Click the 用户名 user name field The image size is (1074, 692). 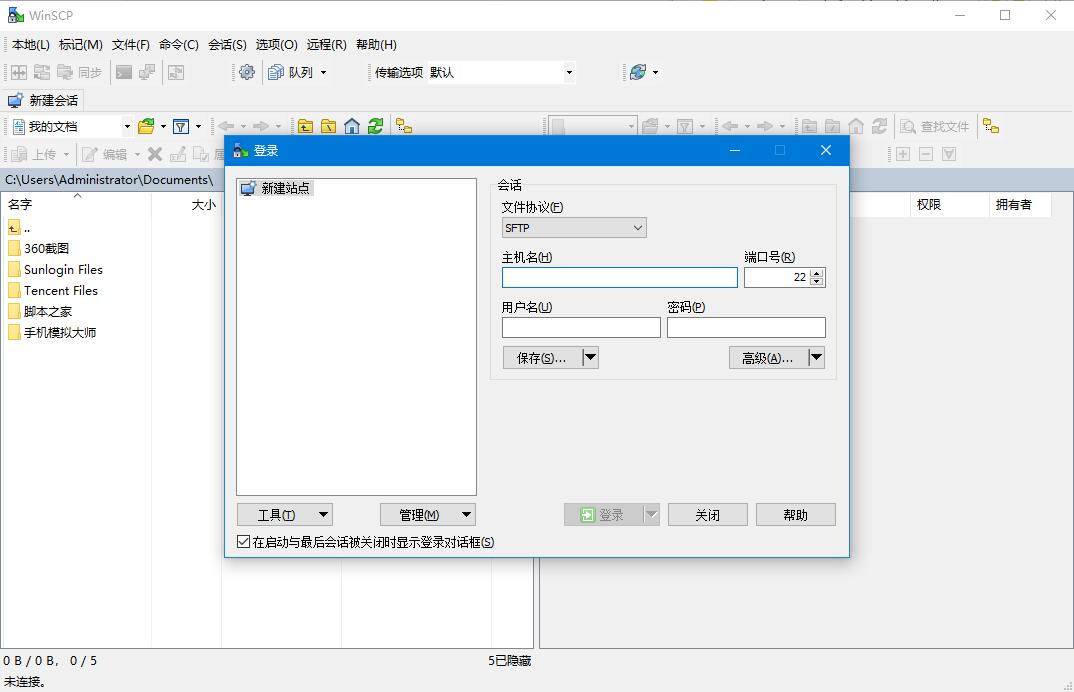pyautogui.click(x=582, y=328)
